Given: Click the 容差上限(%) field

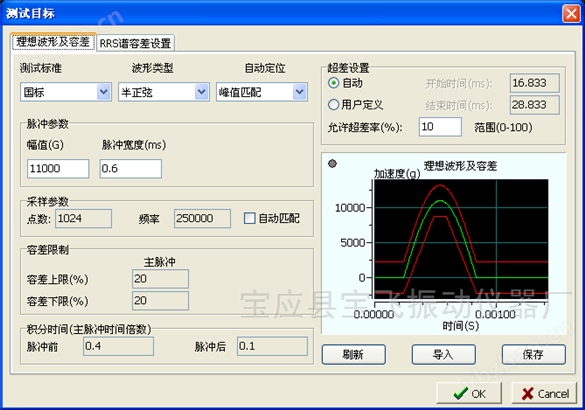Looking at the screenshot, I should click(160, 279).
